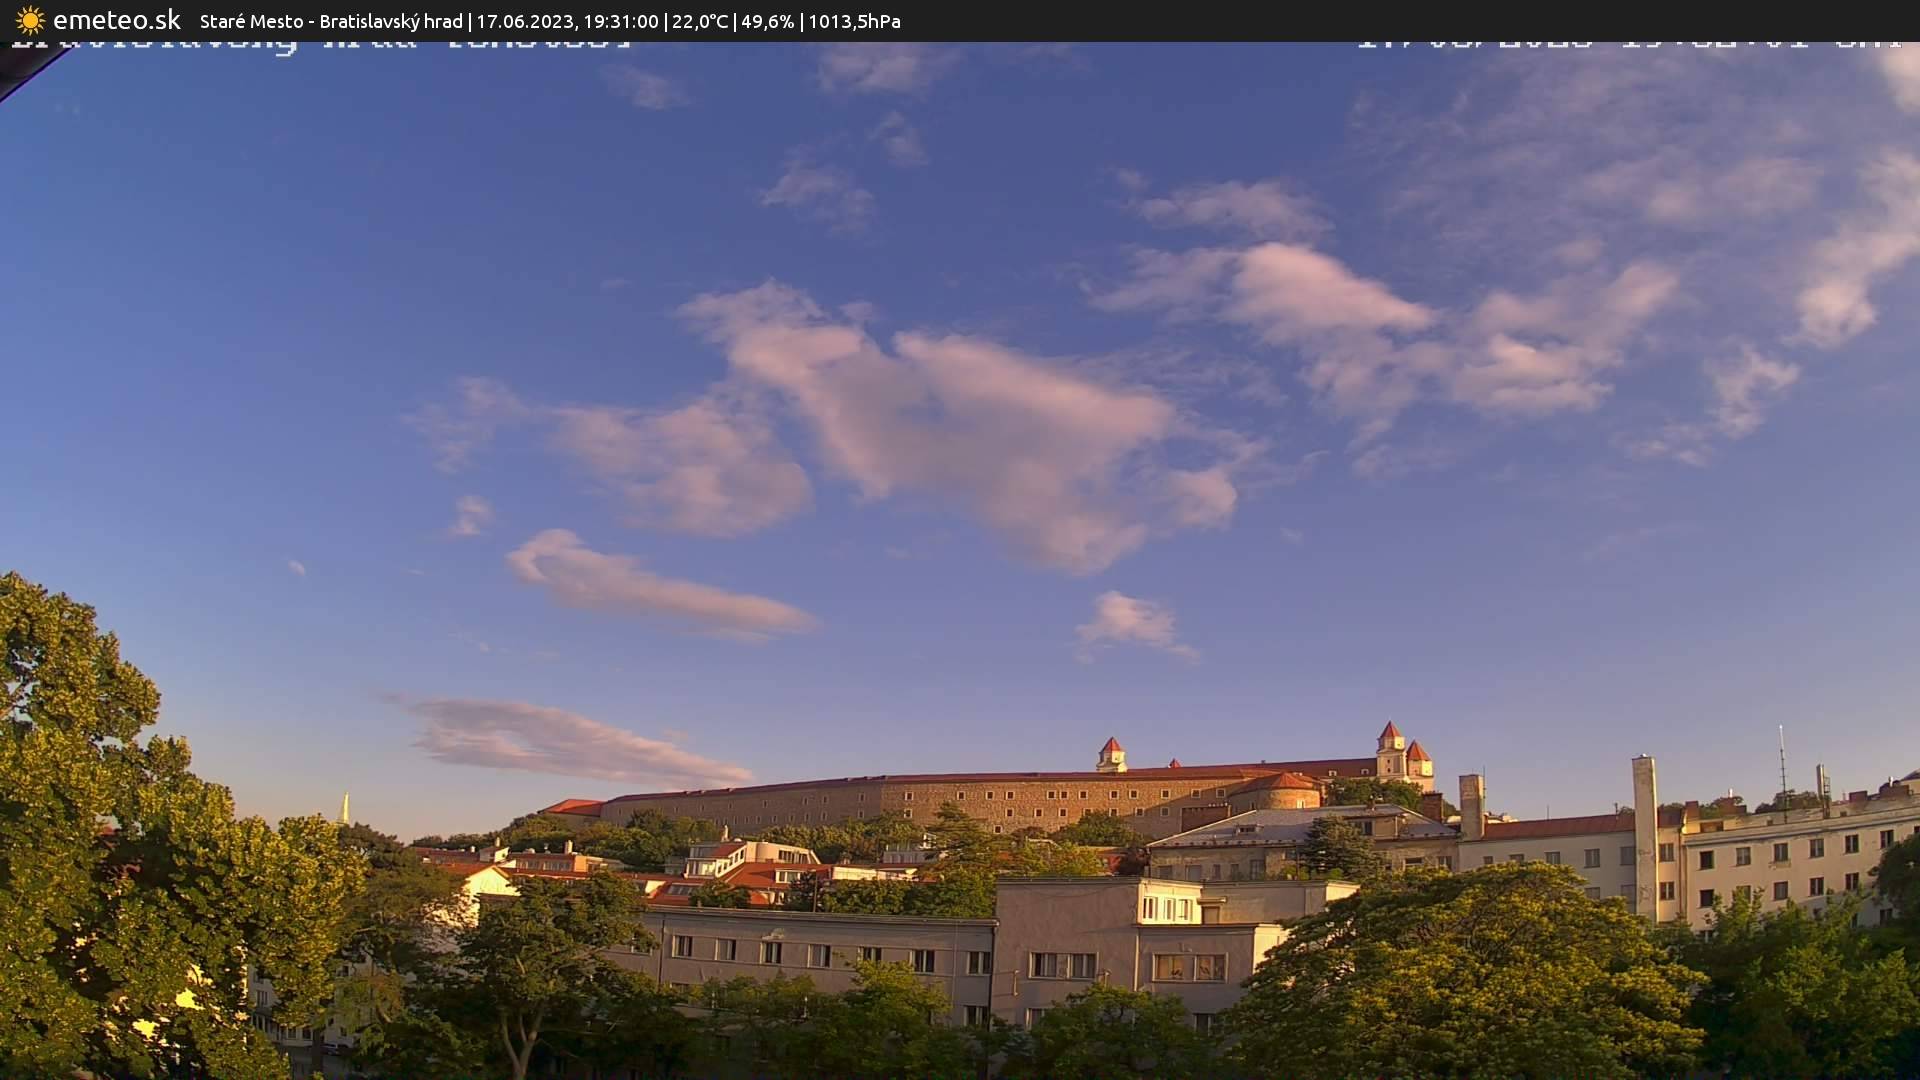Image resolution: width=1920 pixels, height=1080 pixels.
Task: Click the humidity value 49,6%
Action: [x=770, y=21]
